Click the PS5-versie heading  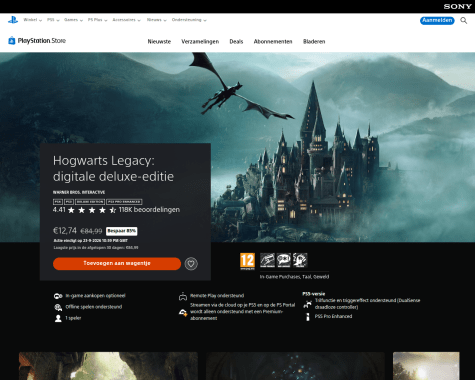314,294
